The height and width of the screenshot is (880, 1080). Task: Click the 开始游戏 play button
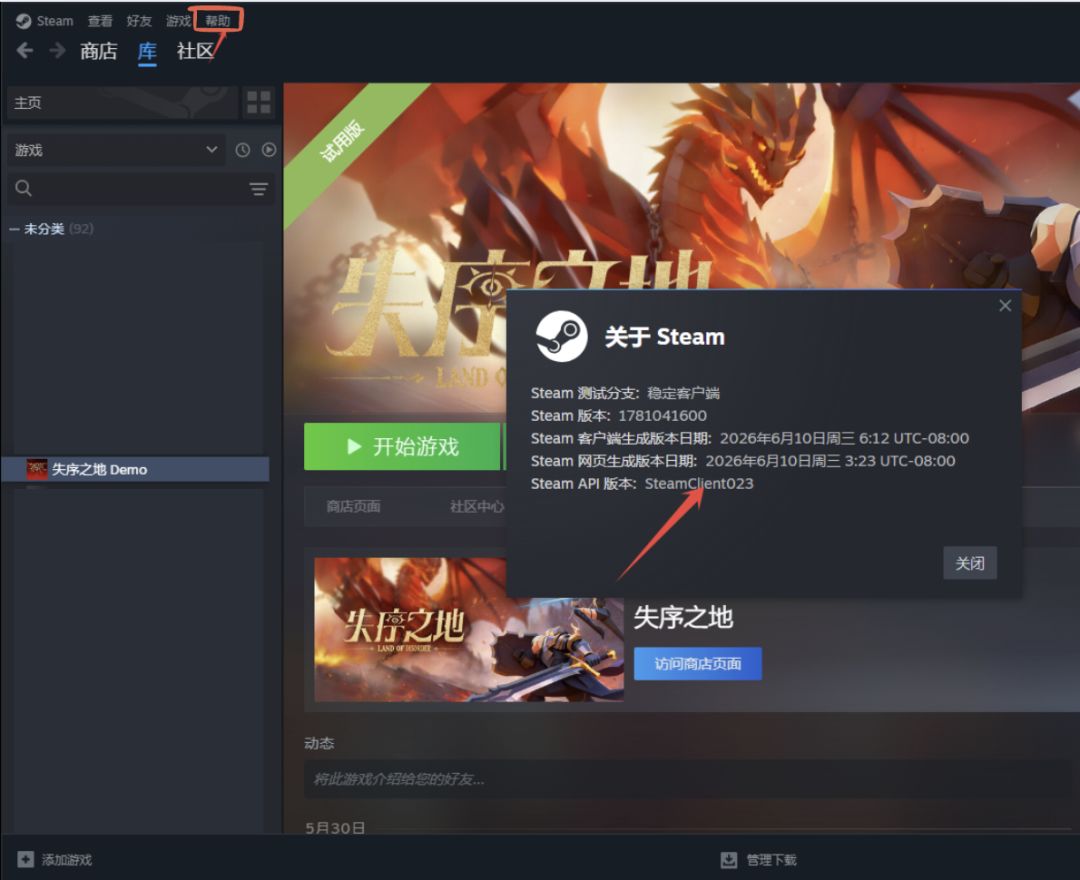tap(402, 447)
